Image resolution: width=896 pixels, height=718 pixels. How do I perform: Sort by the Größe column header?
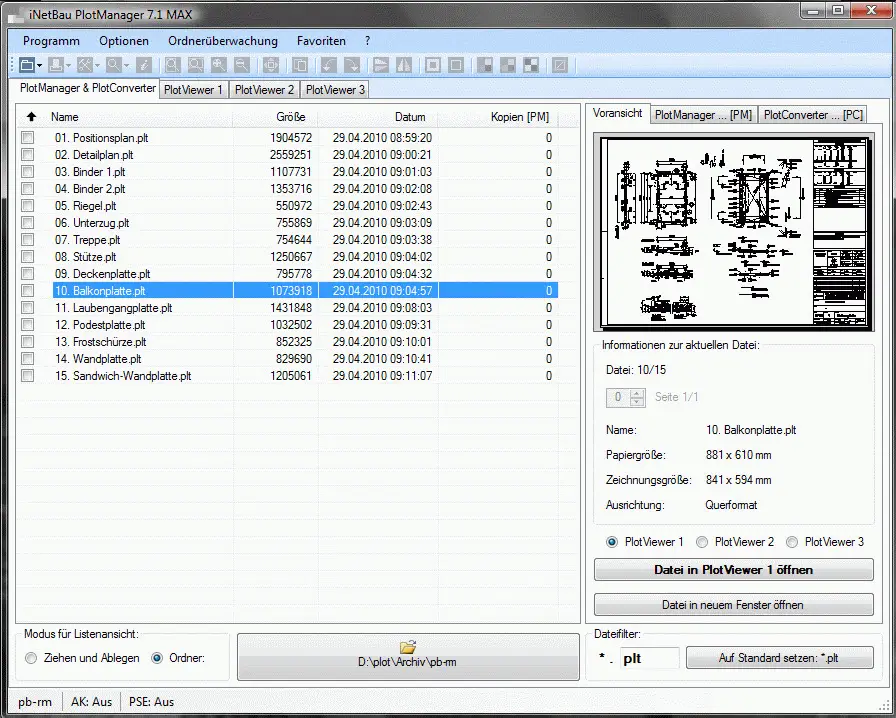click(x=275, y=117)
